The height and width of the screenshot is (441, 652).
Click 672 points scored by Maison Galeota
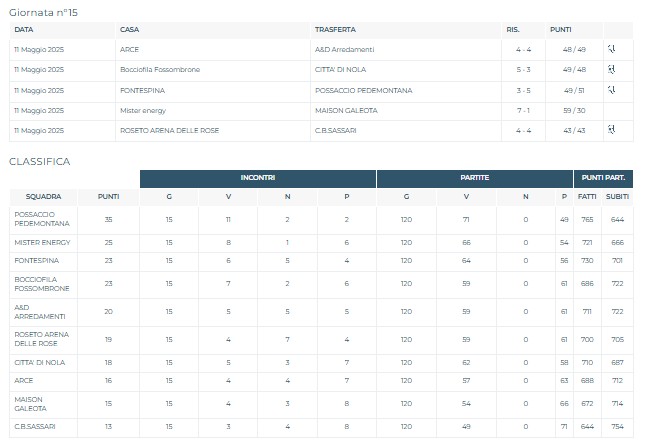click(x=587, y=404)
